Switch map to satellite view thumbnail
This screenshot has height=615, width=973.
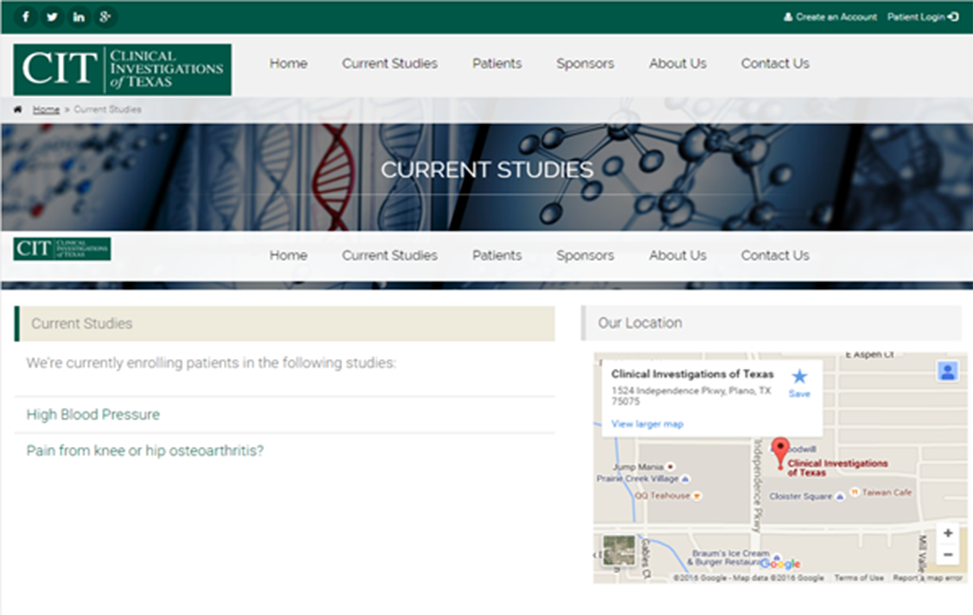tap(618, 552)
